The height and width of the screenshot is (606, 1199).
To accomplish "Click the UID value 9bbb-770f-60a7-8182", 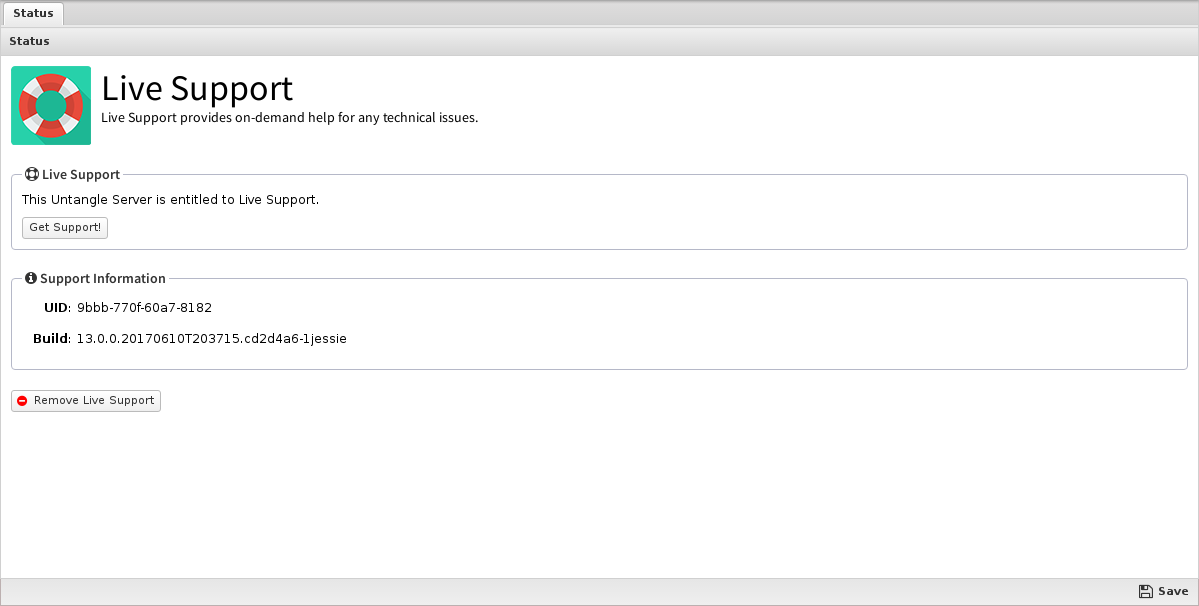I will tap(145, 308).
